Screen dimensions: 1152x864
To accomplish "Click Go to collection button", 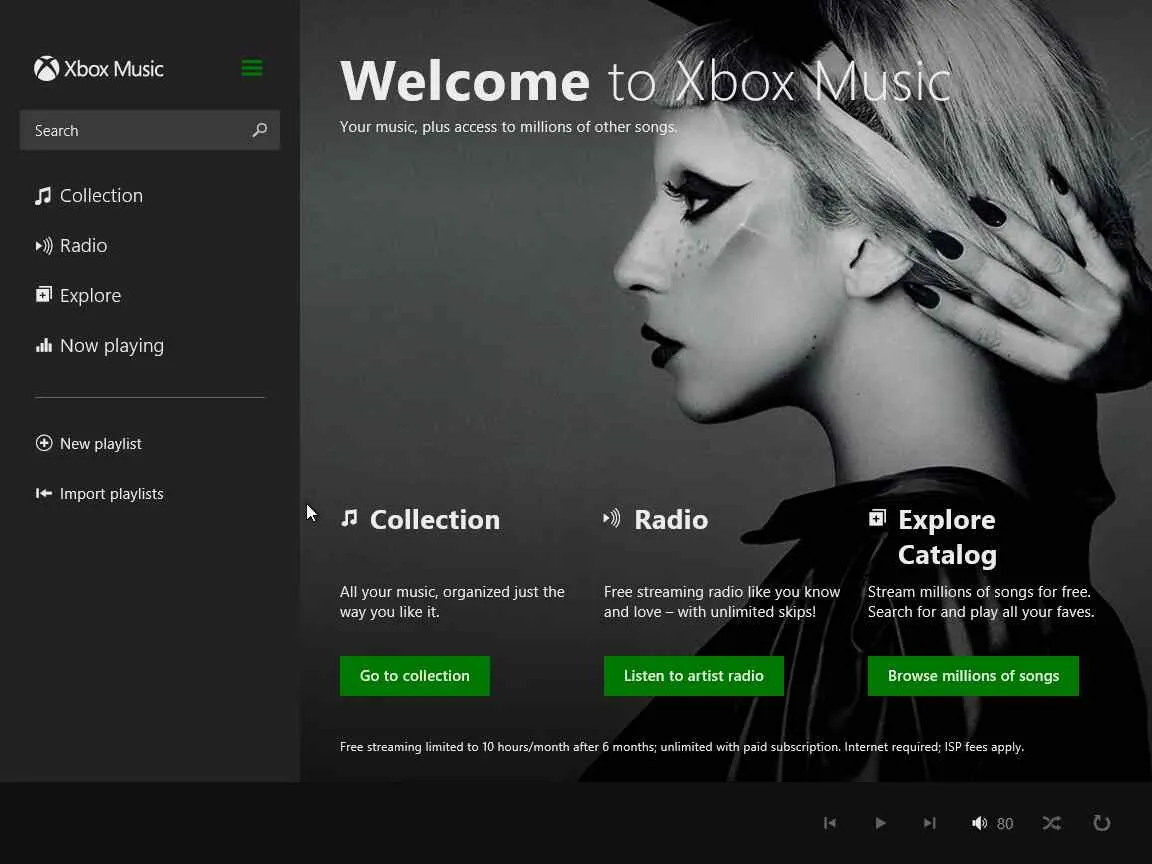I will [414, 676].
